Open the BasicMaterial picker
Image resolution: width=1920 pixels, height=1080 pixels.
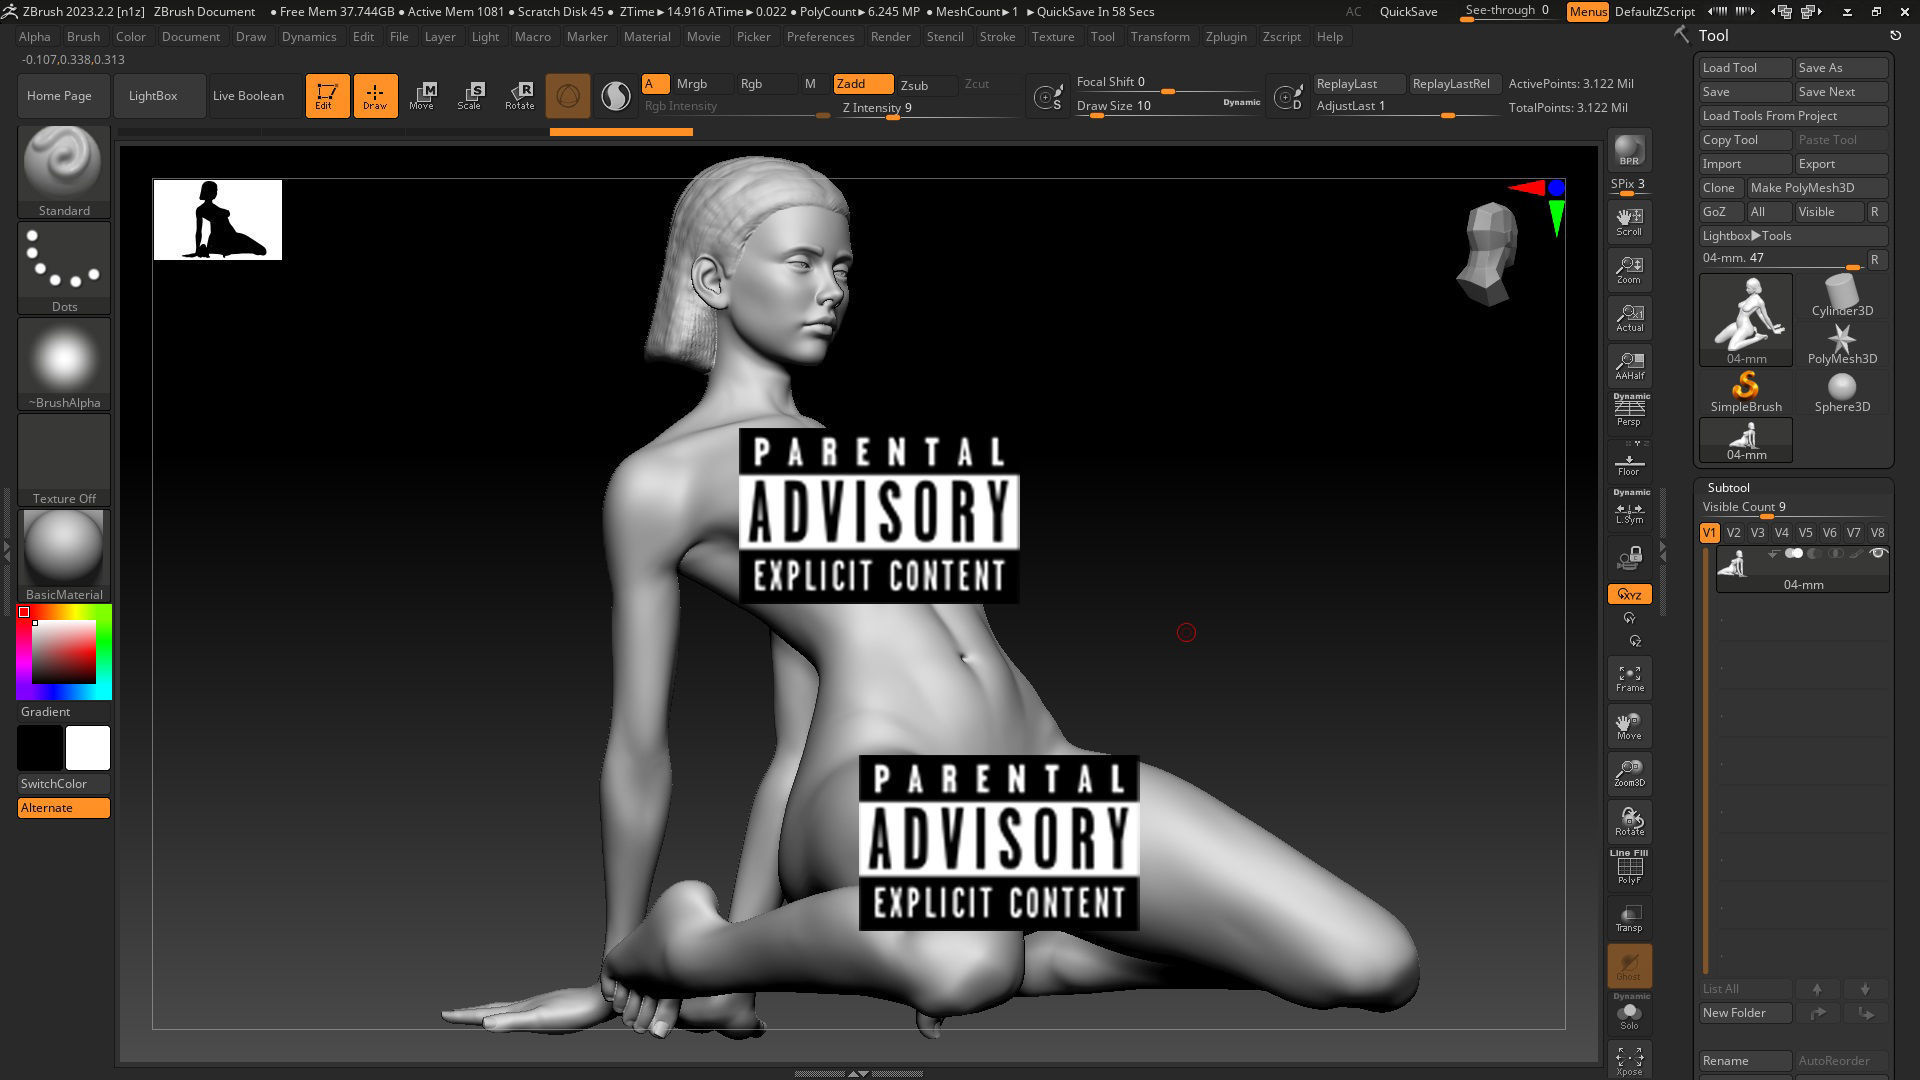coord(64,556)
